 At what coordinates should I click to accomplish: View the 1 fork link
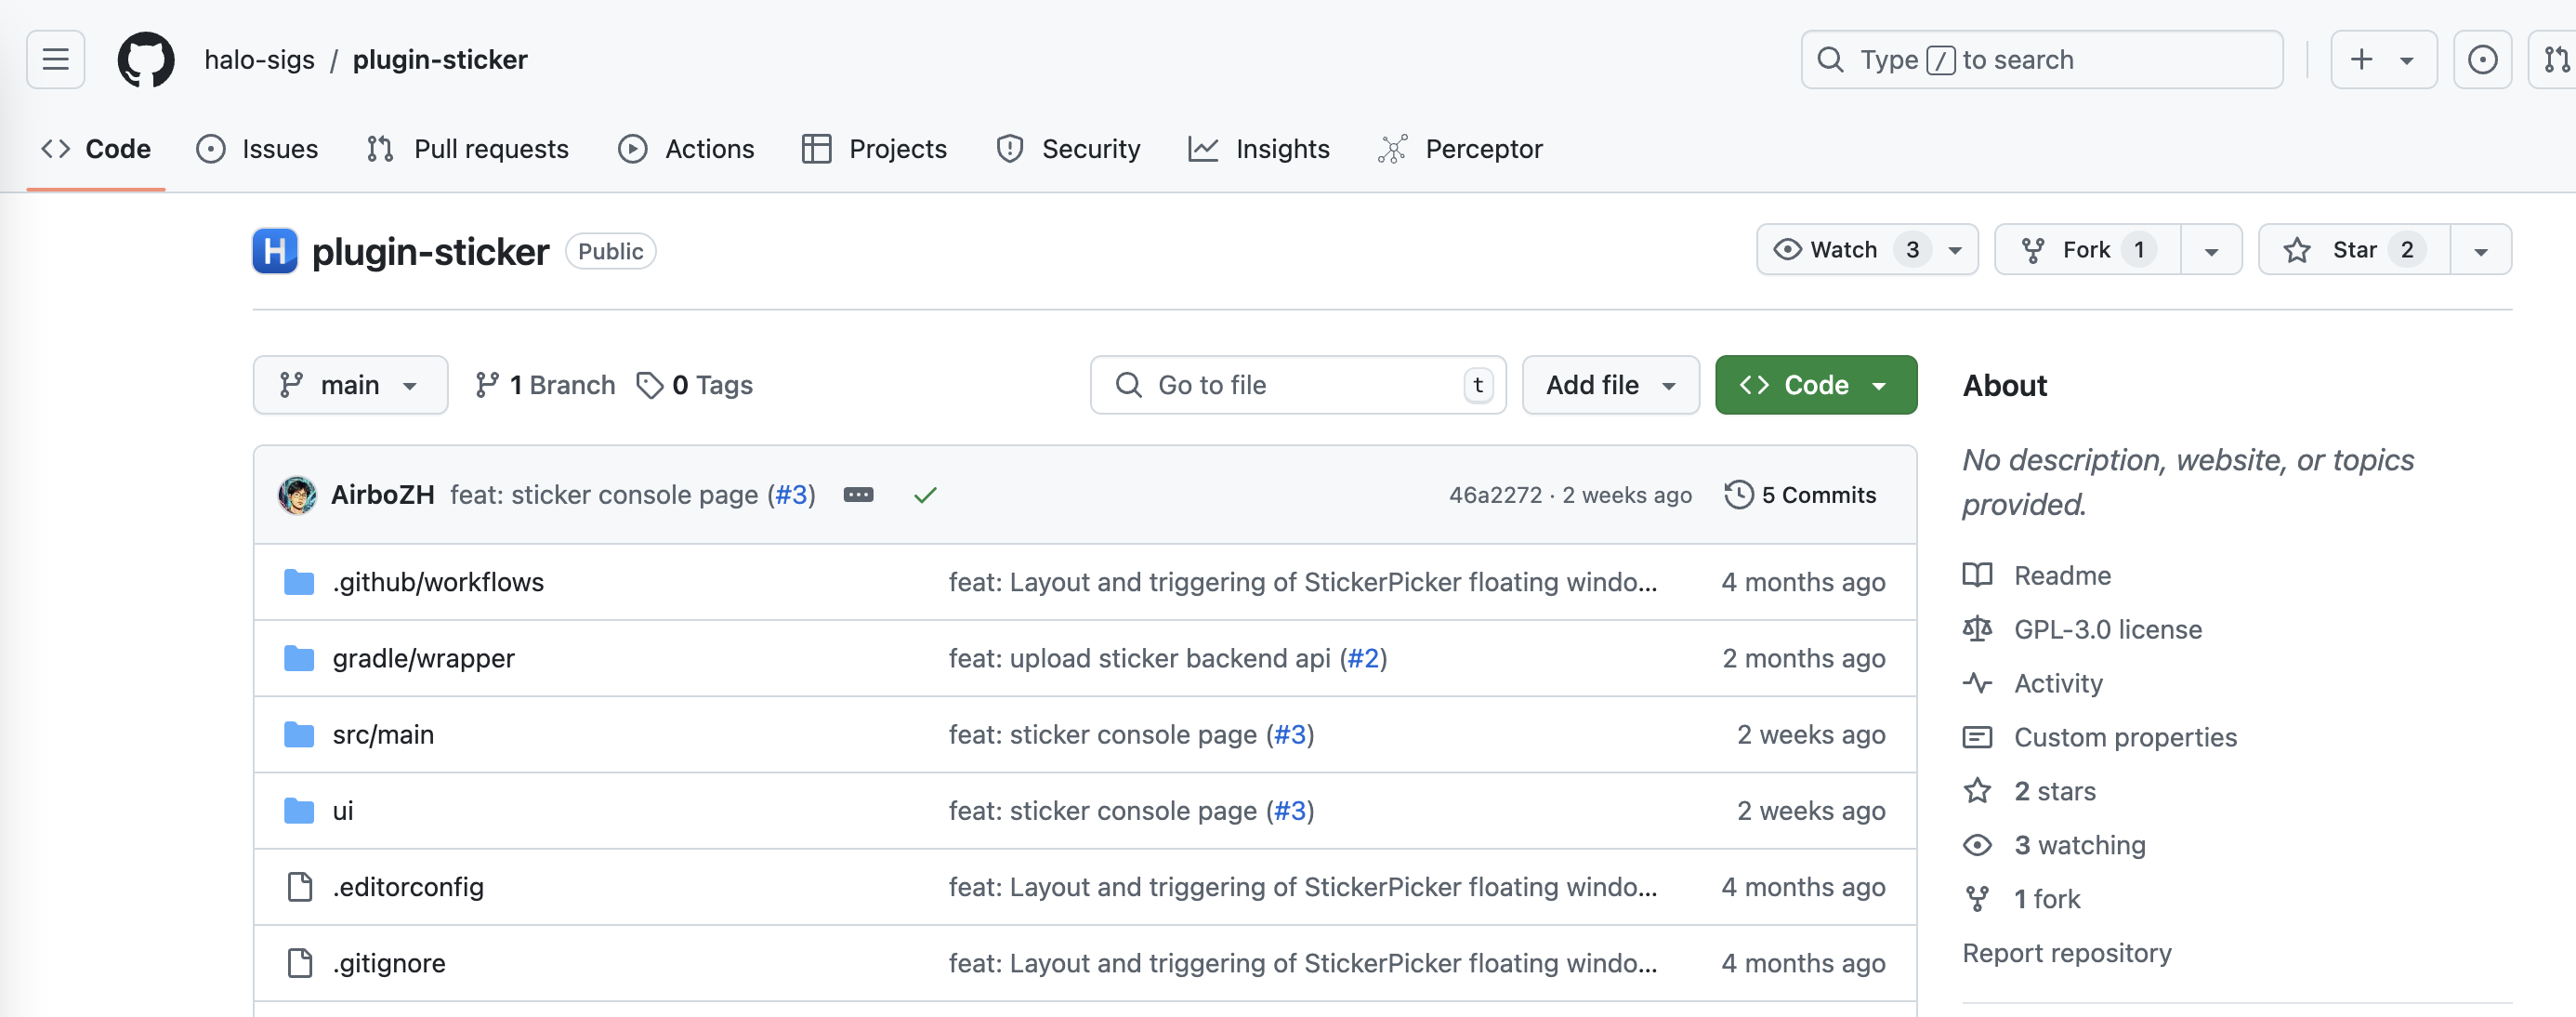tap(2047, 899)
